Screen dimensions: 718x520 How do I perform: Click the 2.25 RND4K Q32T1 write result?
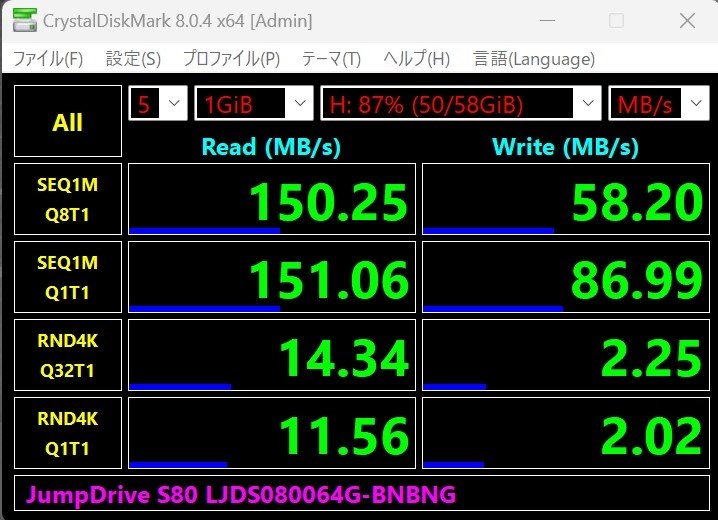566,355
